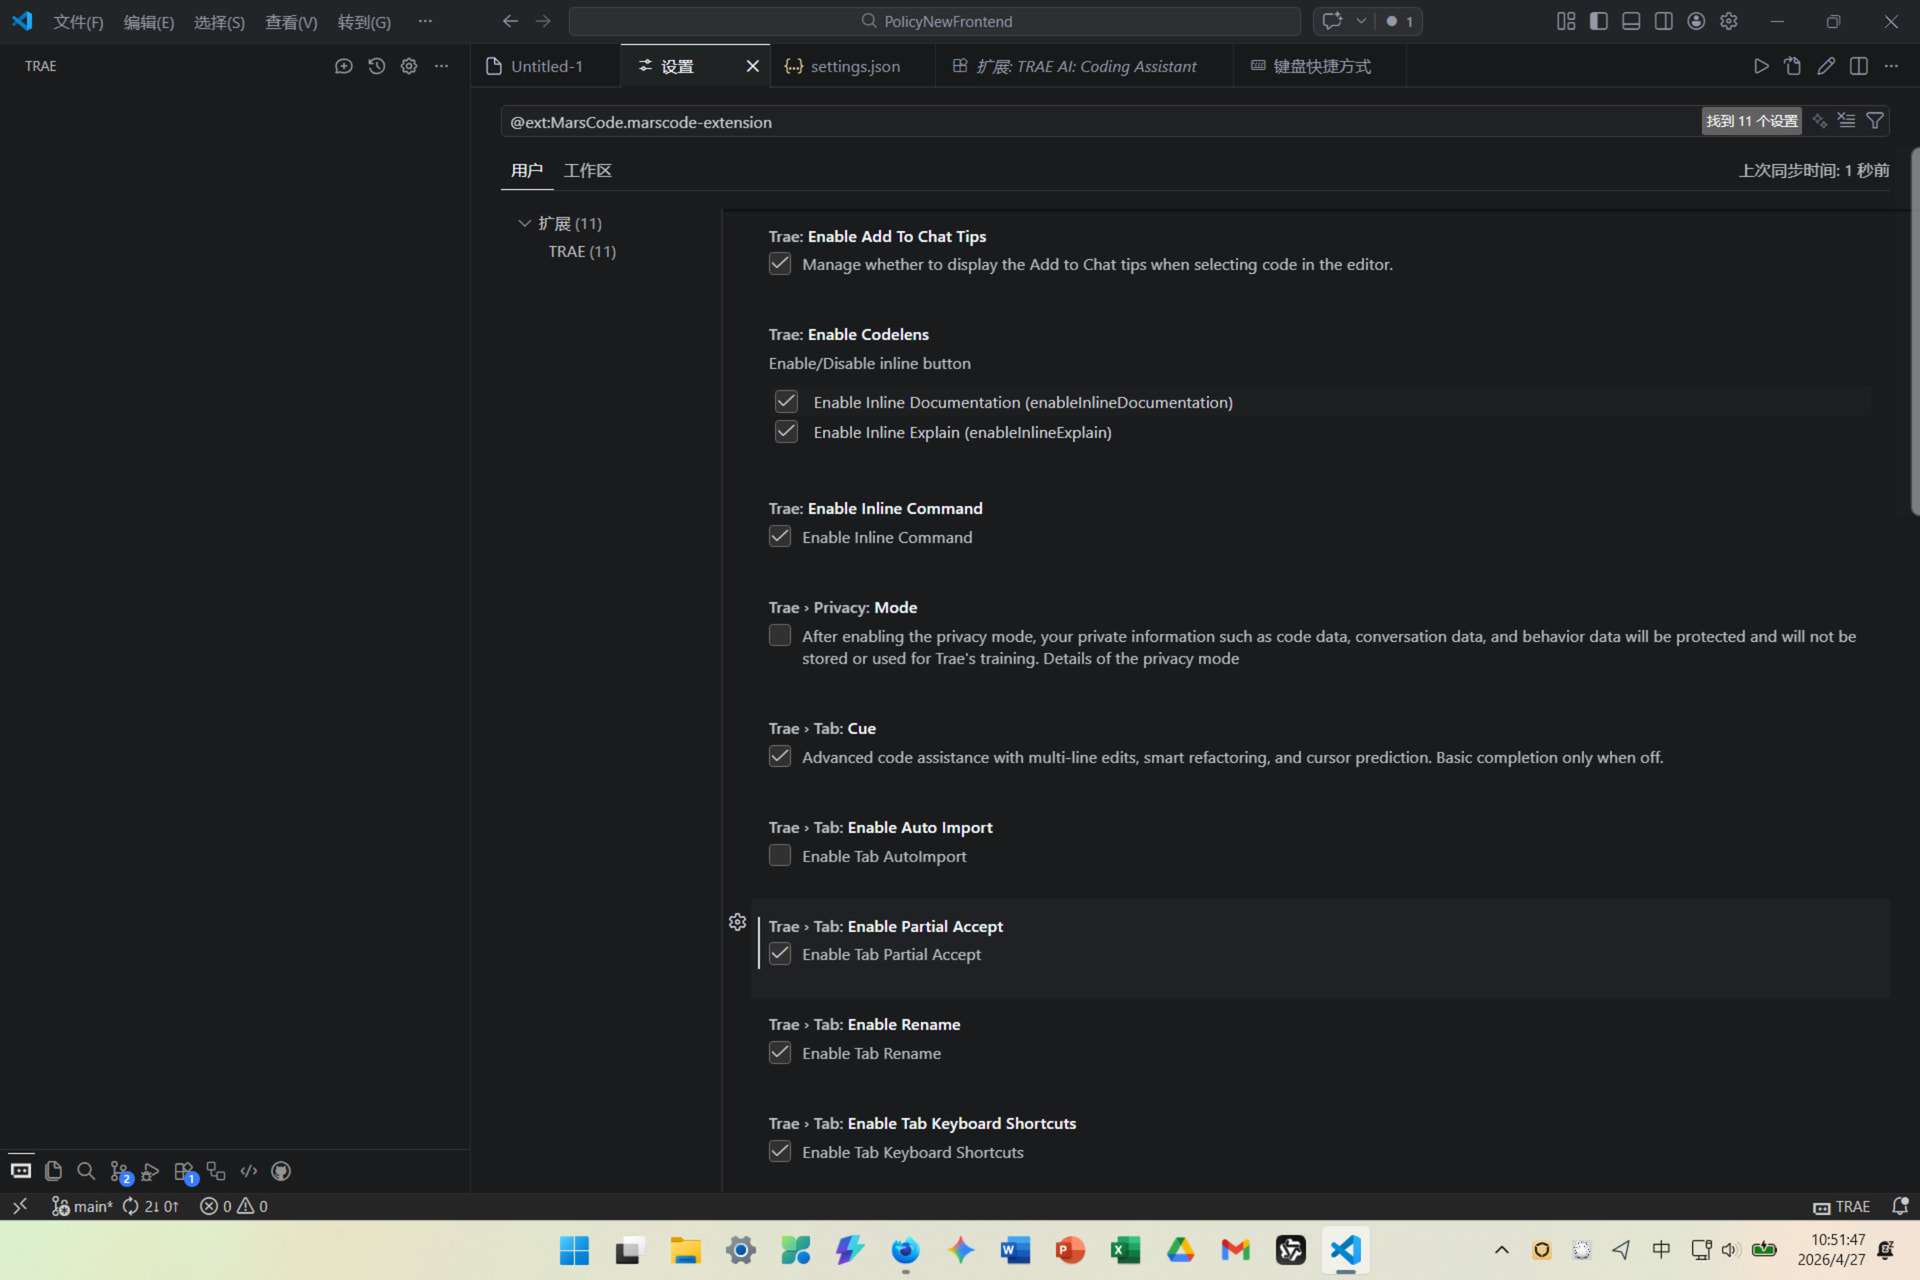Open the TRAE chat panel icon in the activity bar
Screen dimensions: 1920x1280
click(21, 1171)
